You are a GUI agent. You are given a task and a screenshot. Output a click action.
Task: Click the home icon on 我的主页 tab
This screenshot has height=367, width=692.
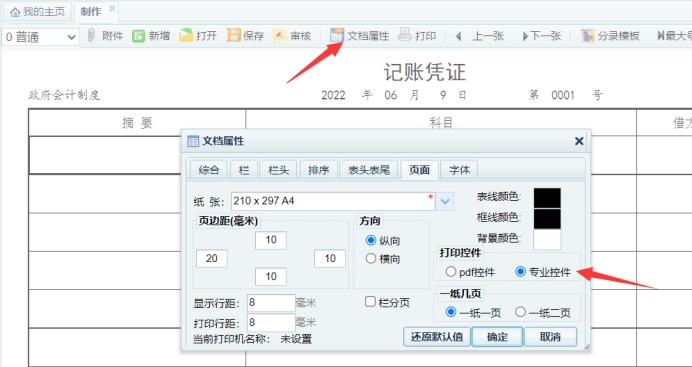15,12
